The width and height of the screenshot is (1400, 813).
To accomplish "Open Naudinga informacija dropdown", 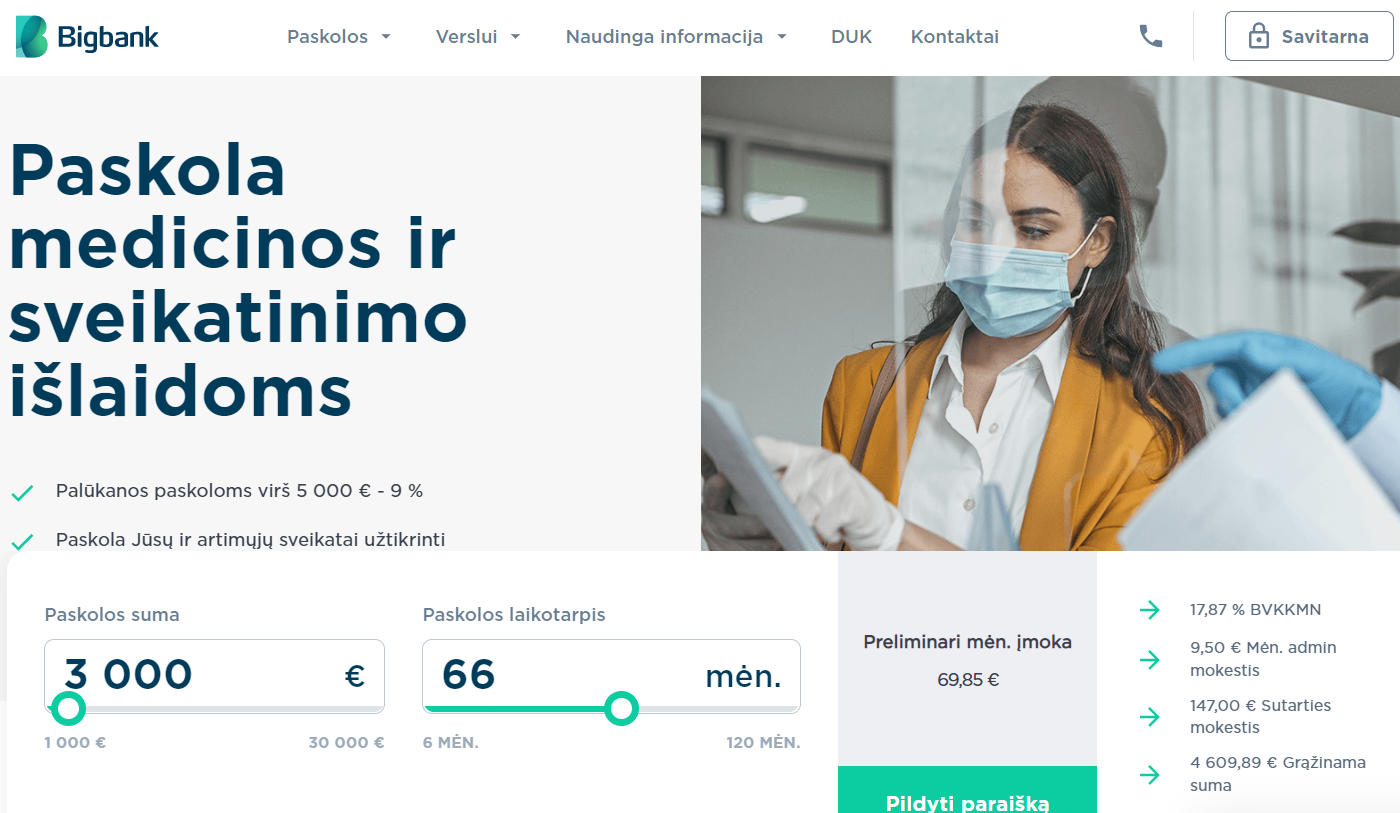I will [677, 37].
